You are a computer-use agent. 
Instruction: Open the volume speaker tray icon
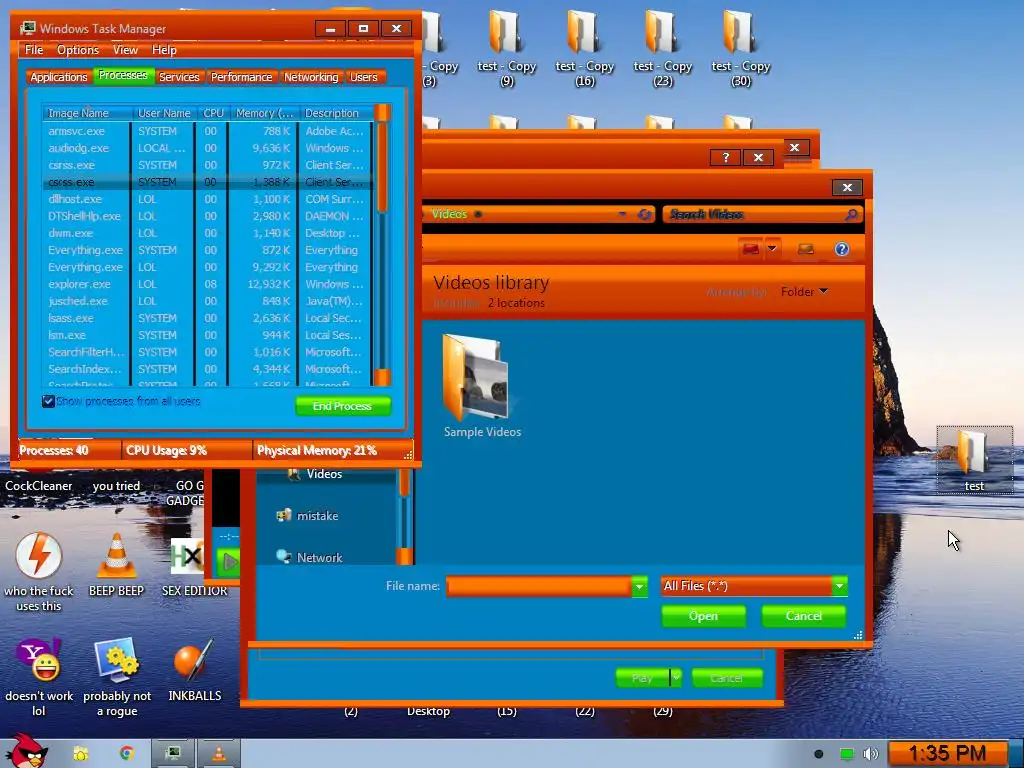point(871,754)
